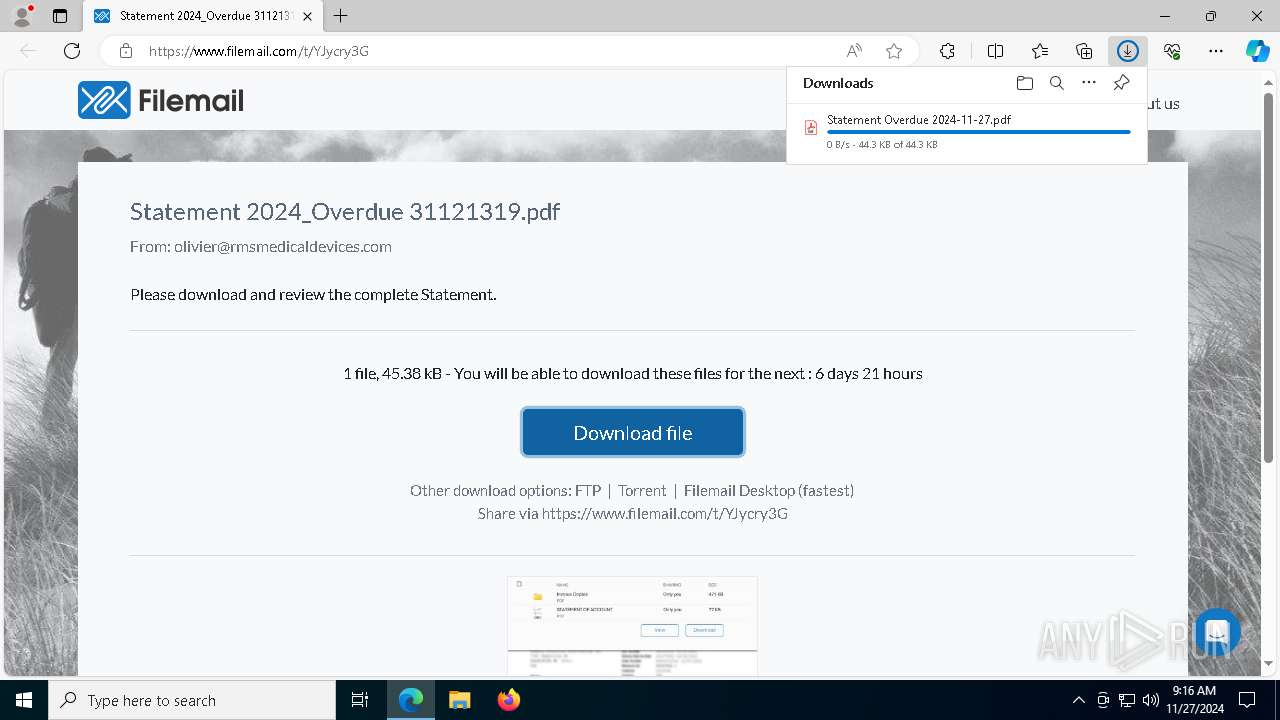Toggle Split screen view
The height and width of the screenshot is (720, 1280).
click(995, 51)
